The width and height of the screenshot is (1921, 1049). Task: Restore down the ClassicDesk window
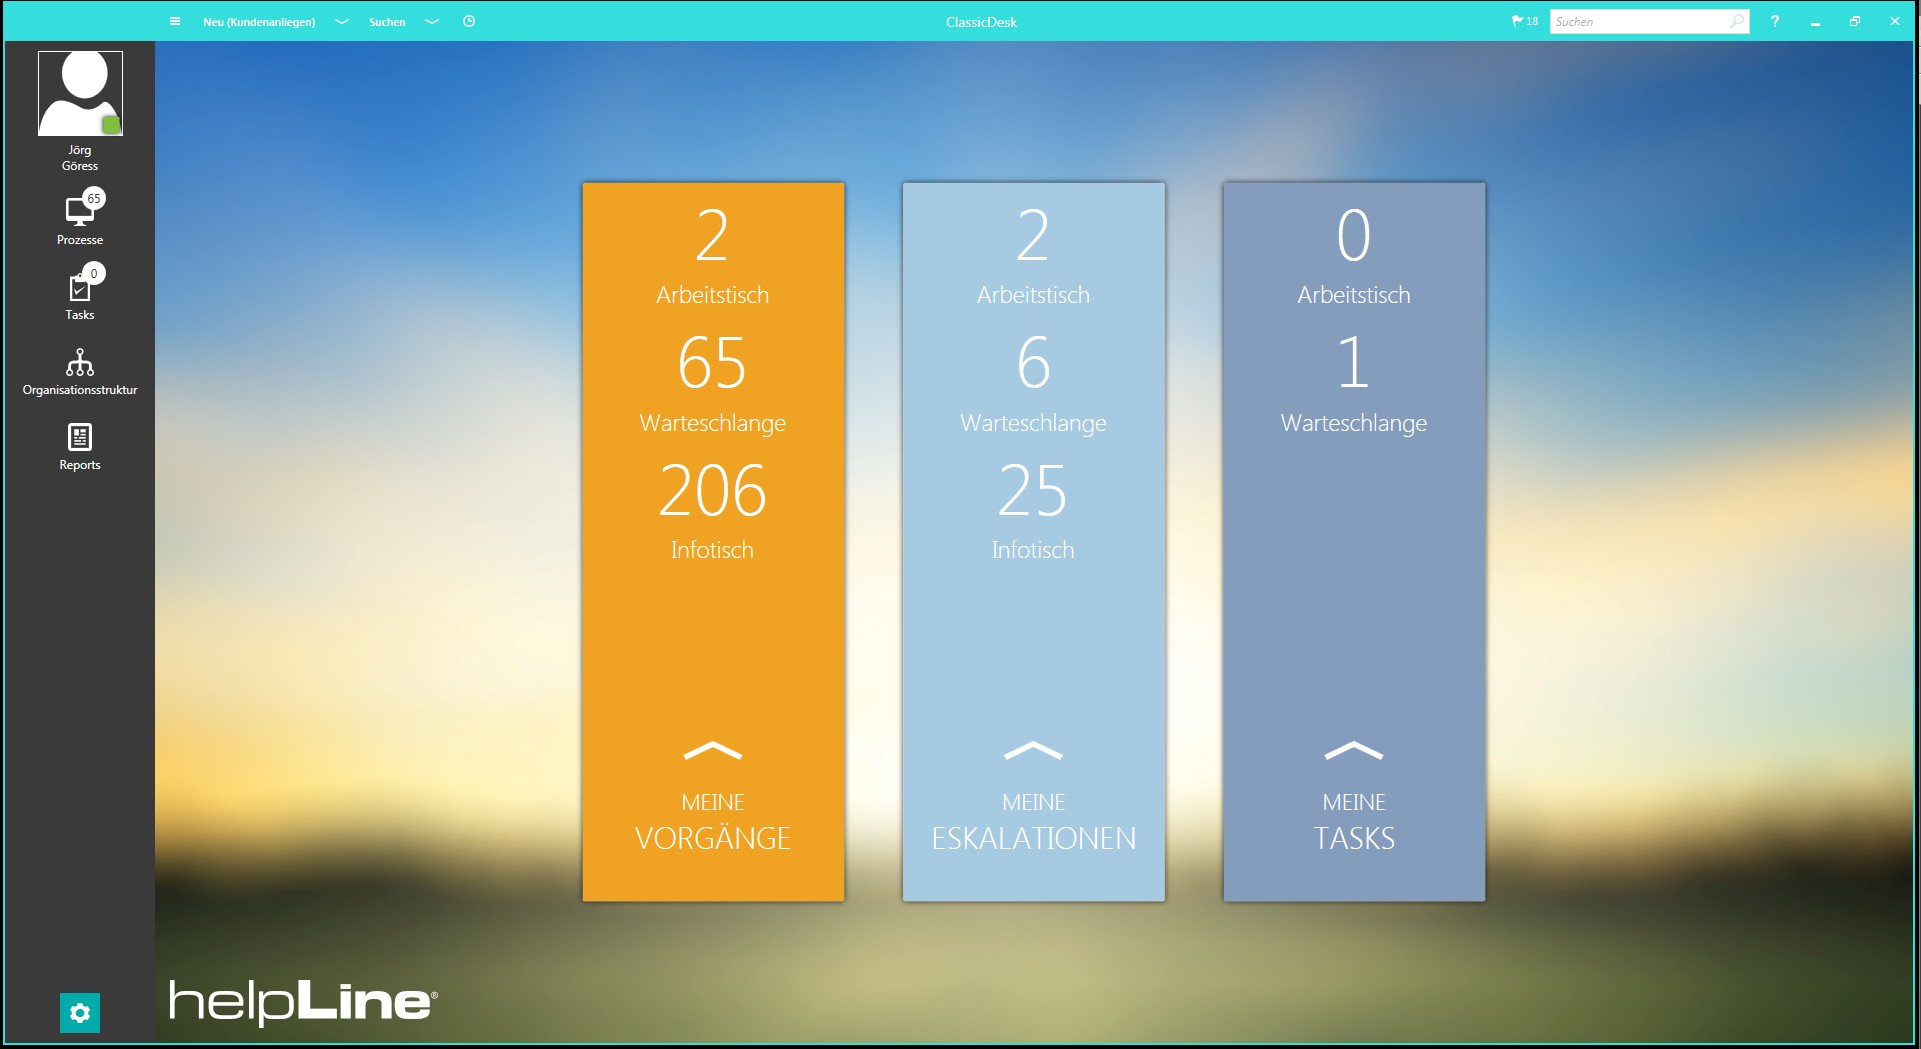pyautogui.click(x=1855, y=21)
